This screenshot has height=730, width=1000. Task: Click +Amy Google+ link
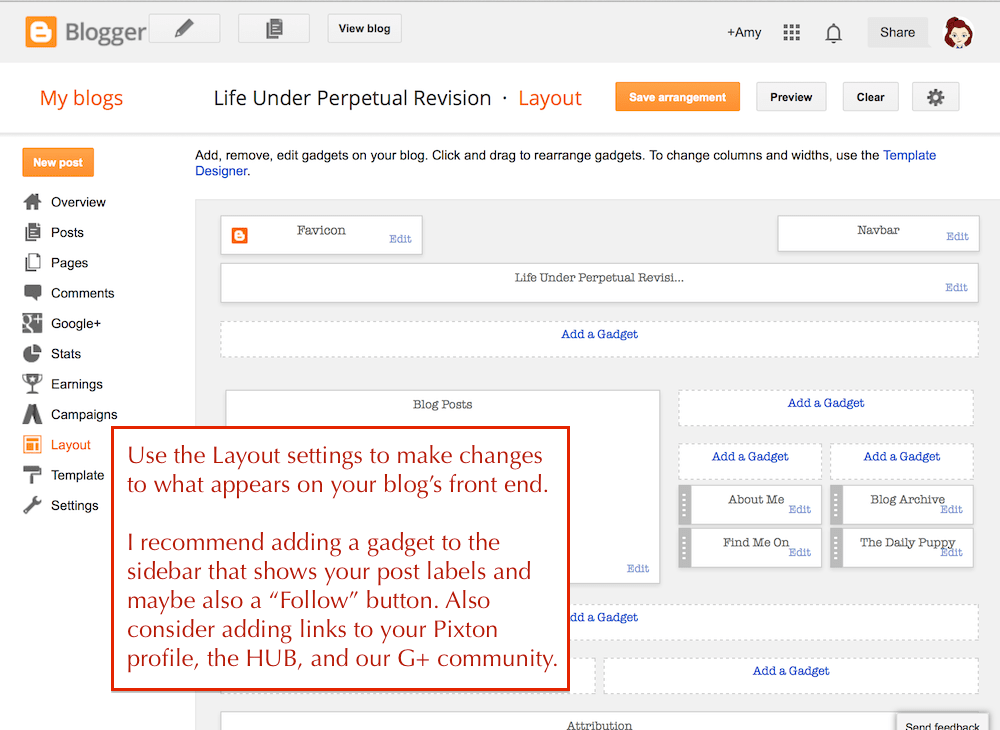point(744,33)
